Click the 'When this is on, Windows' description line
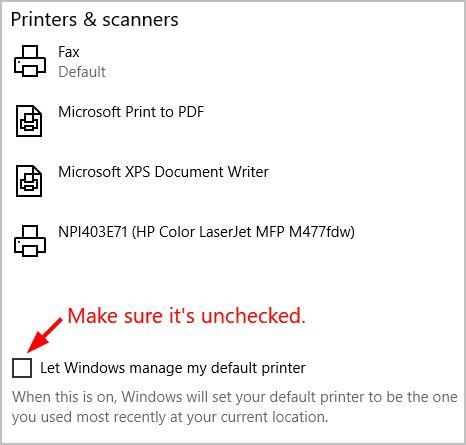 point(235,397)
